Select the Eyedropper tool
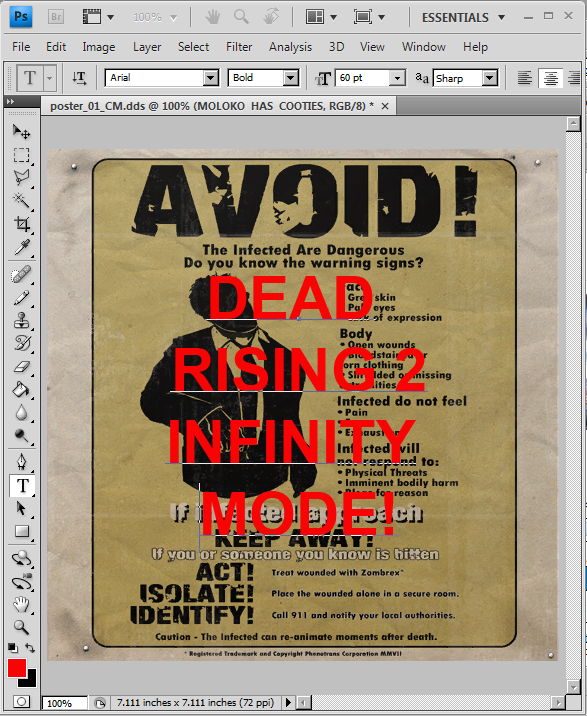This screenshot has height=716, width=587. [x=21, y=247]
